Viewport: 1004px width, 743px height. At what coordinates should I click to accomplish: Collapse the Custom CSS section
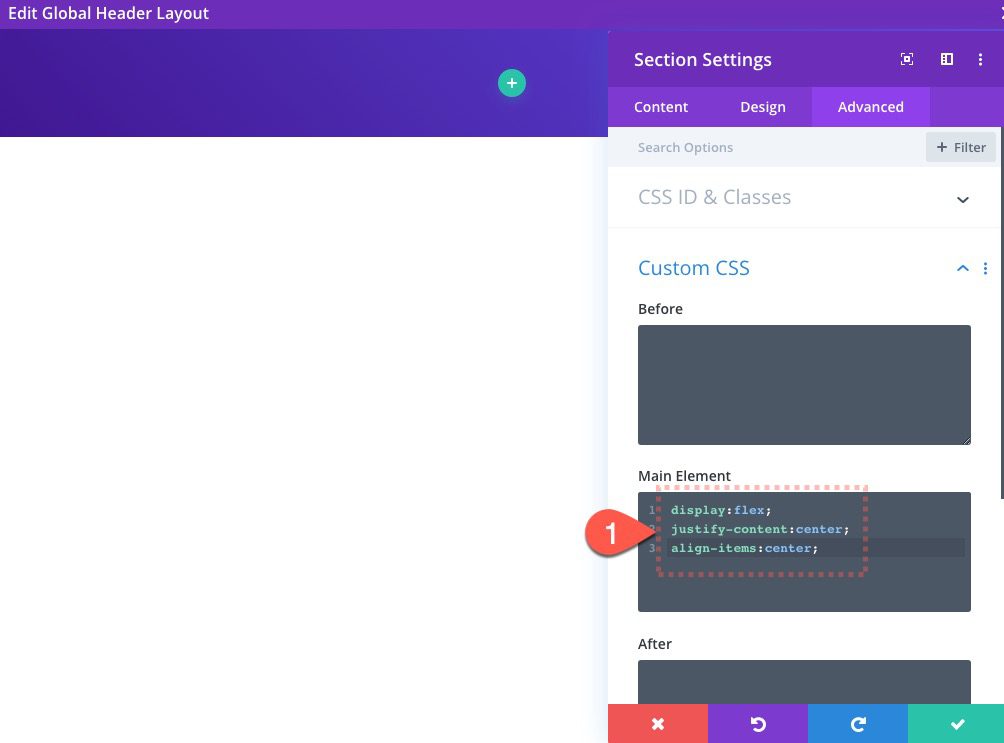click(x=962, y=268)
